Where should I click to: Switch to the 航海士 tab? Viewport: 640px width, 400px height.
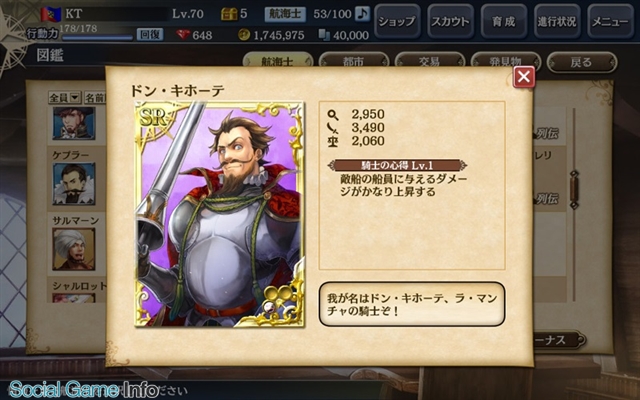tap(278, 60)
